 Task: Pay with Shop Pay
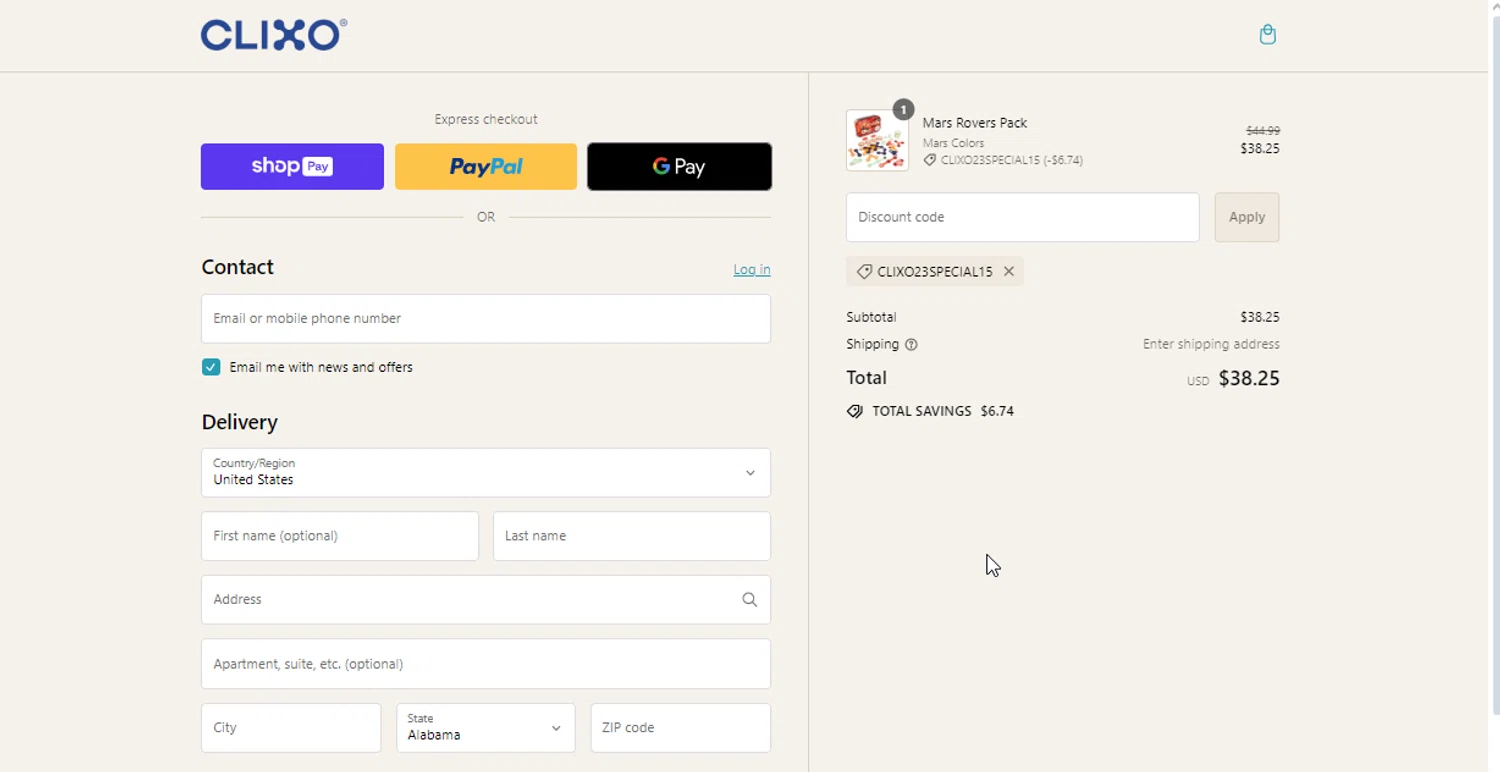click(292, 166)
